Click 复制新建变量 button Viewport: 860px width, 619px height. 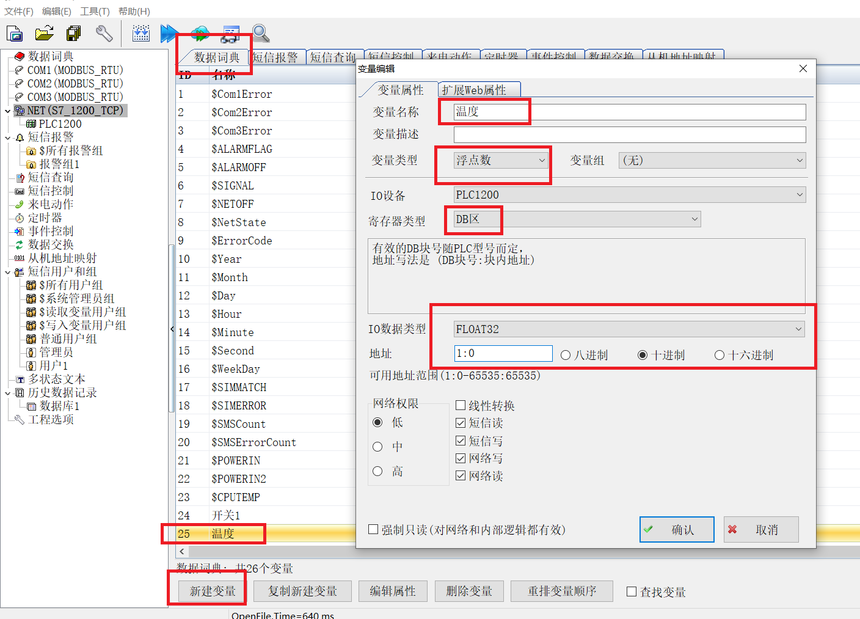coord(302,591)
